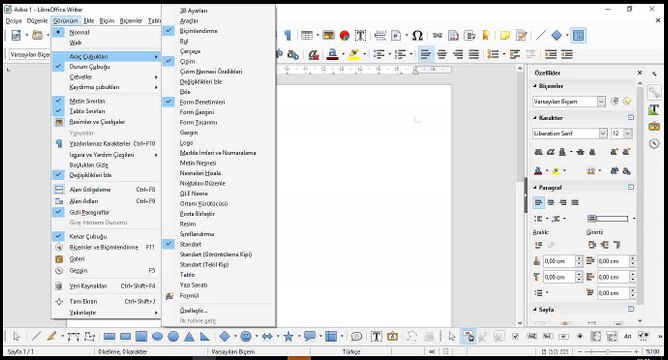Open the Kaydırma çubukları submenu
668x360 pixels.
pos(106,87)
